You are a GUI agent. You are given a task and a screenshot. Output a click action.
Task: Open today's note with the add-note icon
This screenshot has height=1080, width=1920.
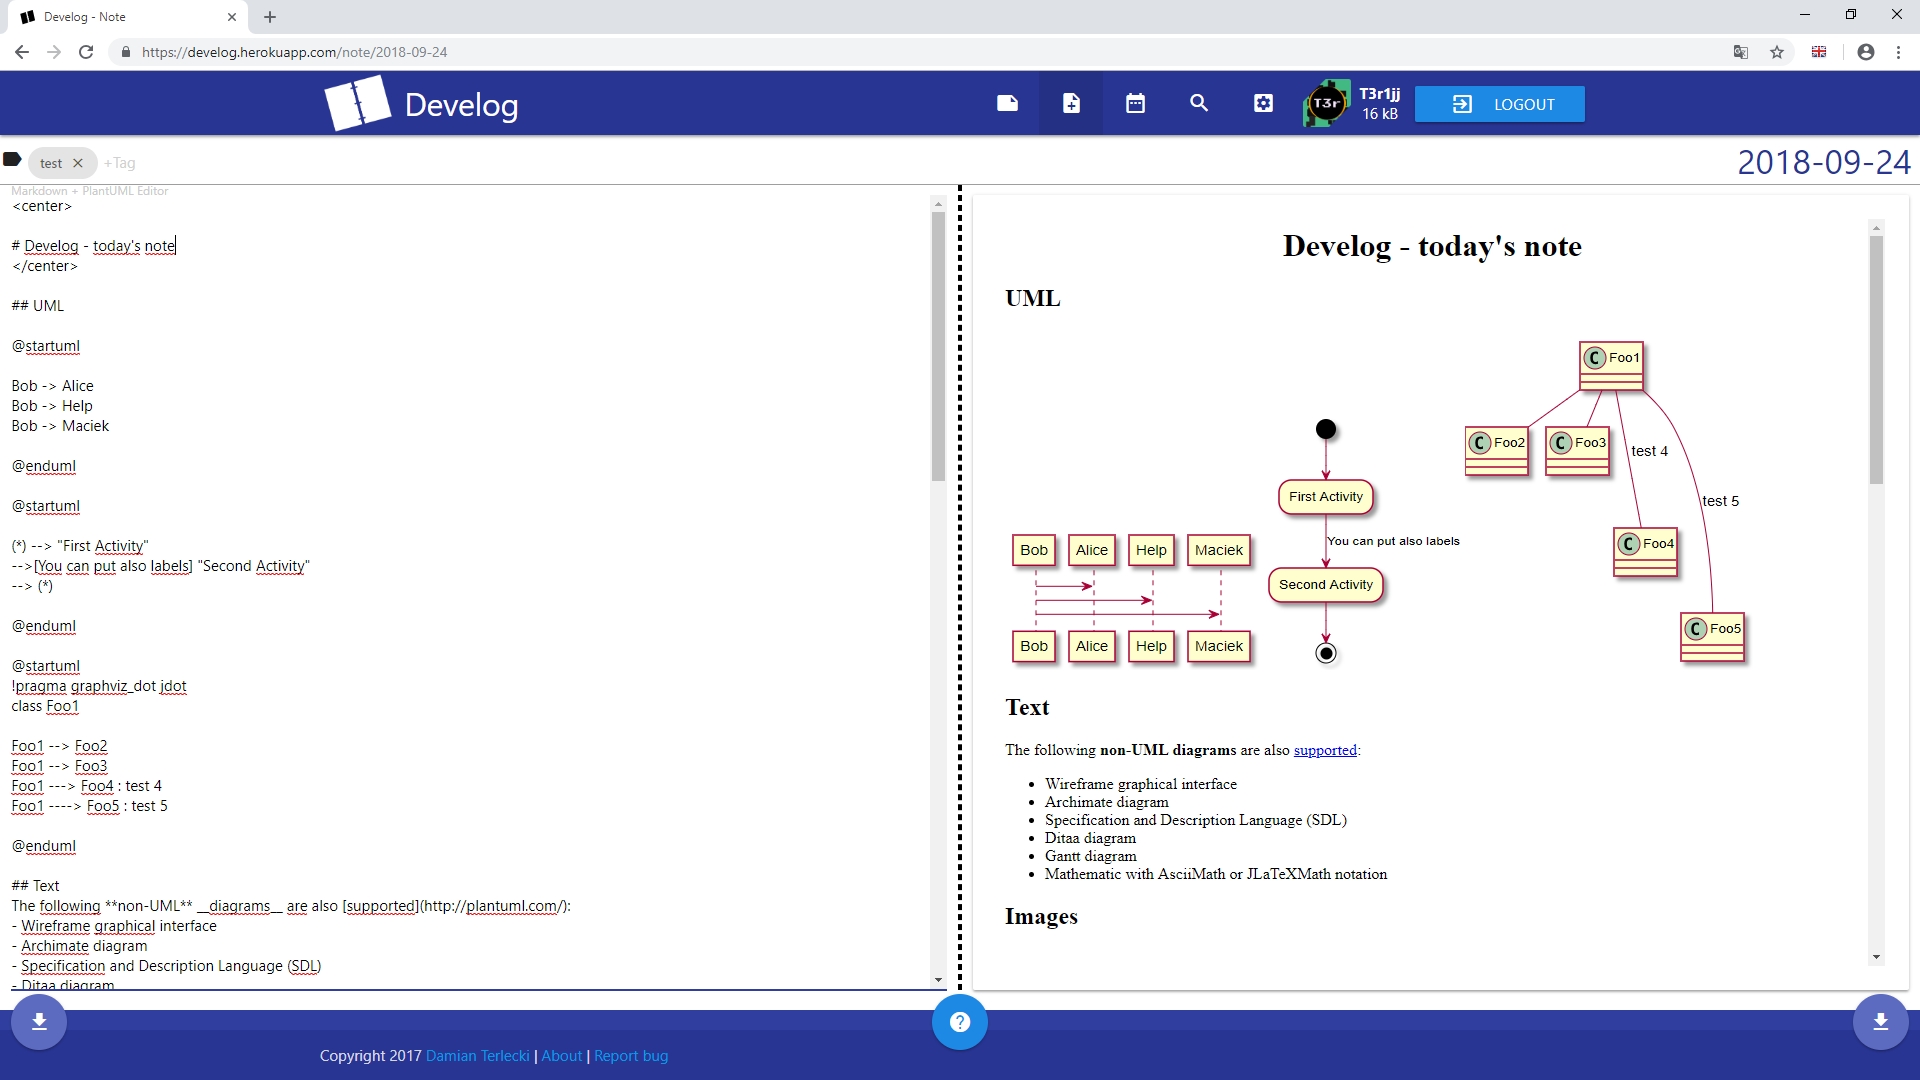pos(1071,103)
